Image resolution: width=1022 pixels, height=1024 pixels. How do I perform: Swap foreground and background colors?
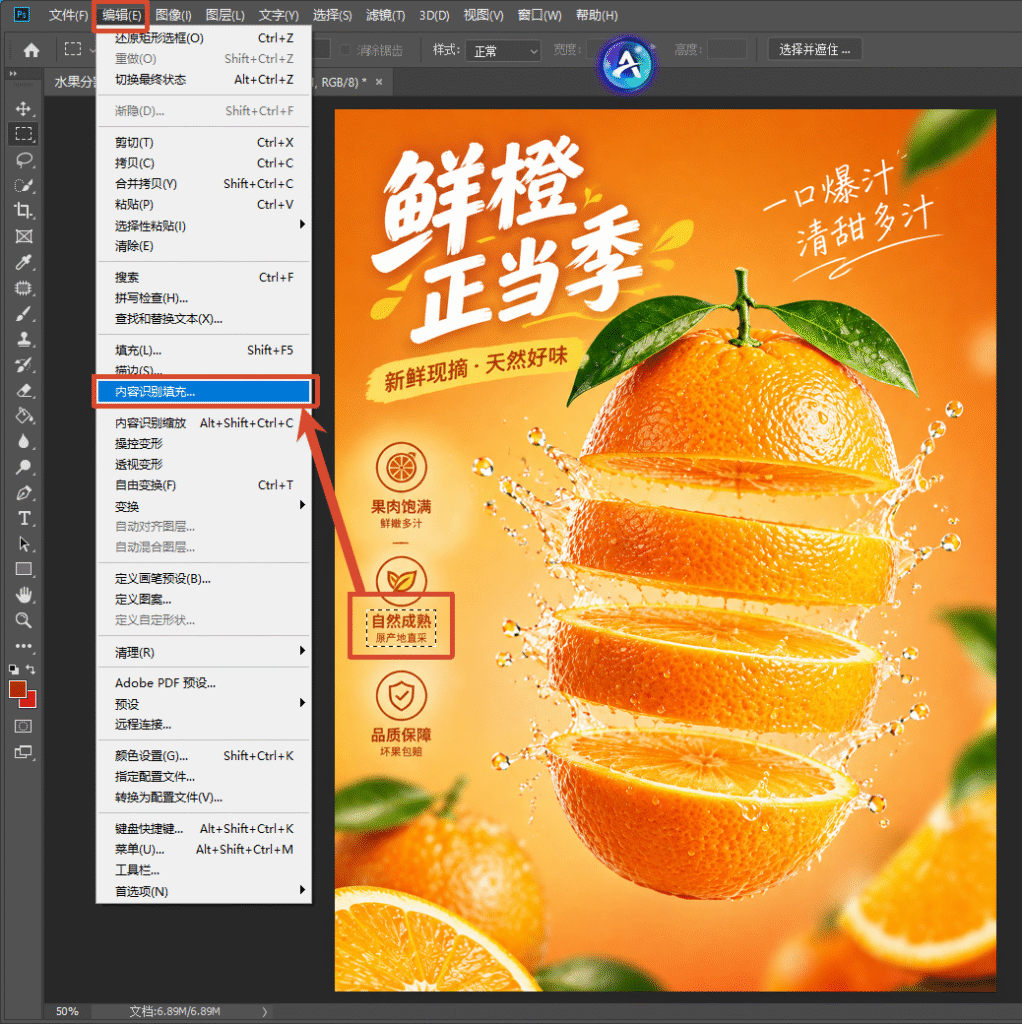[31, 669]
